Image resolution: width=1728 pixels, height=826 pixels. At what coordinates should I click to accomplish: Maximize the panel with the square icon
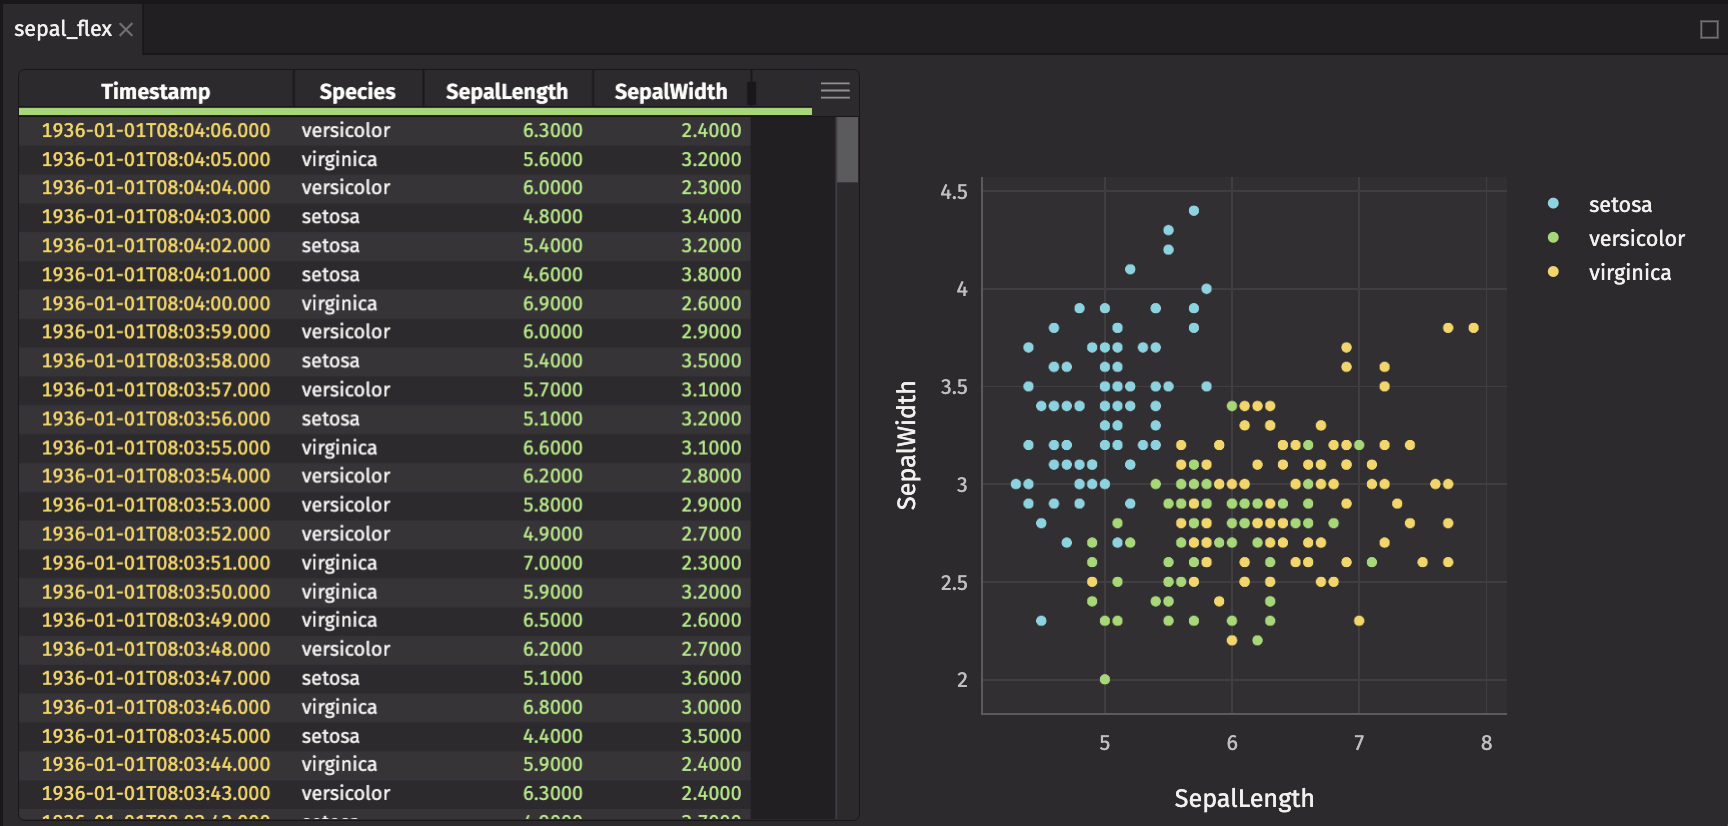(x=1709, y=30)
